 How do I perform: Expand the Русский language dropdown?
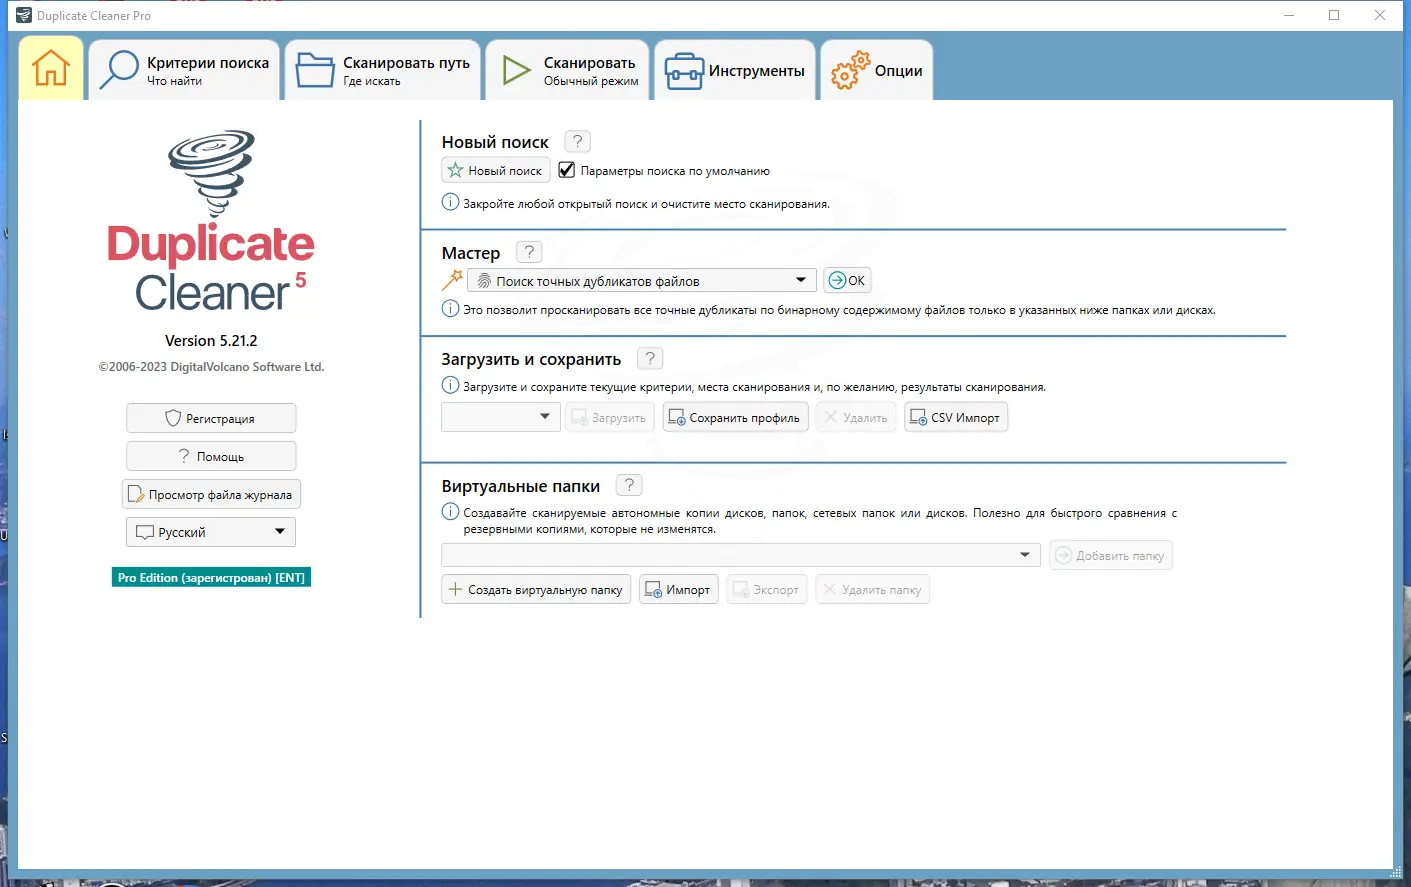[x=211, y=532]
